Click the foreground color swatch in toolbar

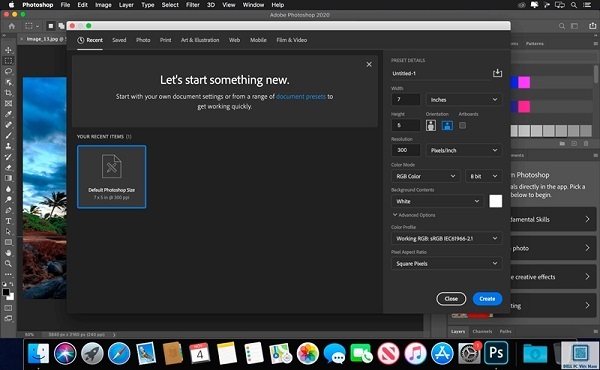[6, 292]
